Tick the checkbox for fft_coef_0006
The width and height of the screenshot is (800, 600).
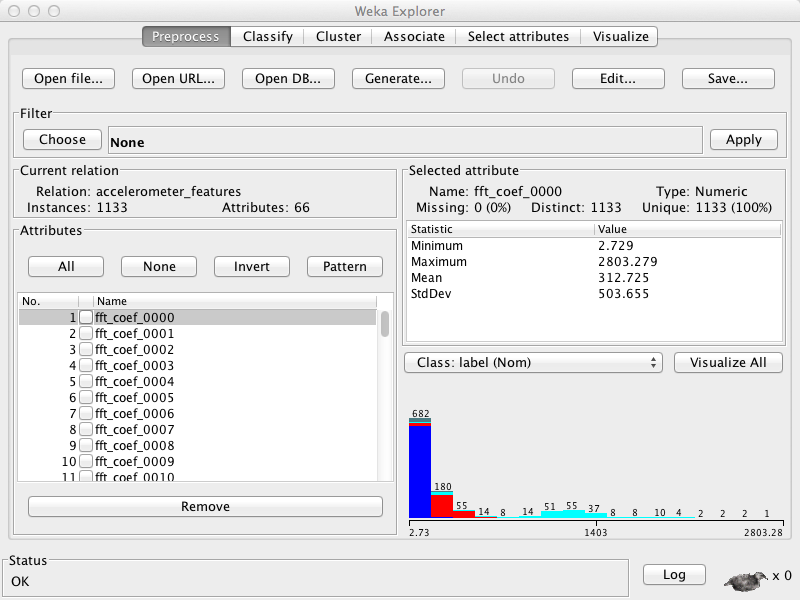[x=86, y=413]
